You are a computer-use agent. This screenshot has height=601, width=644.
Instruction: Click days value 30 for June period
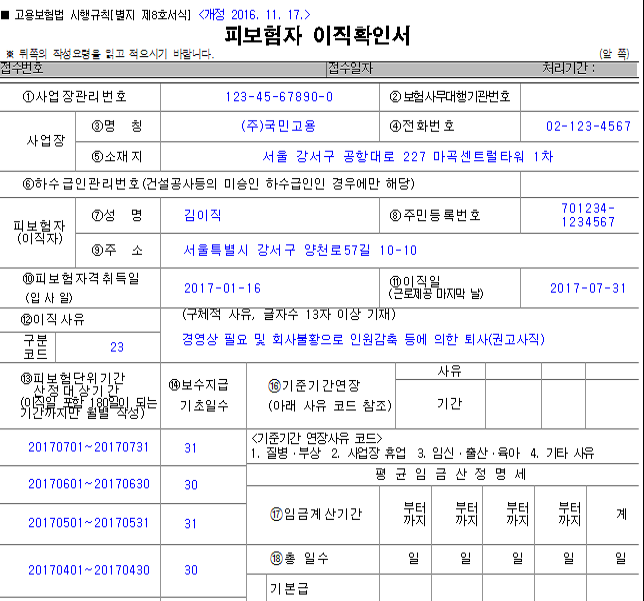191,485
